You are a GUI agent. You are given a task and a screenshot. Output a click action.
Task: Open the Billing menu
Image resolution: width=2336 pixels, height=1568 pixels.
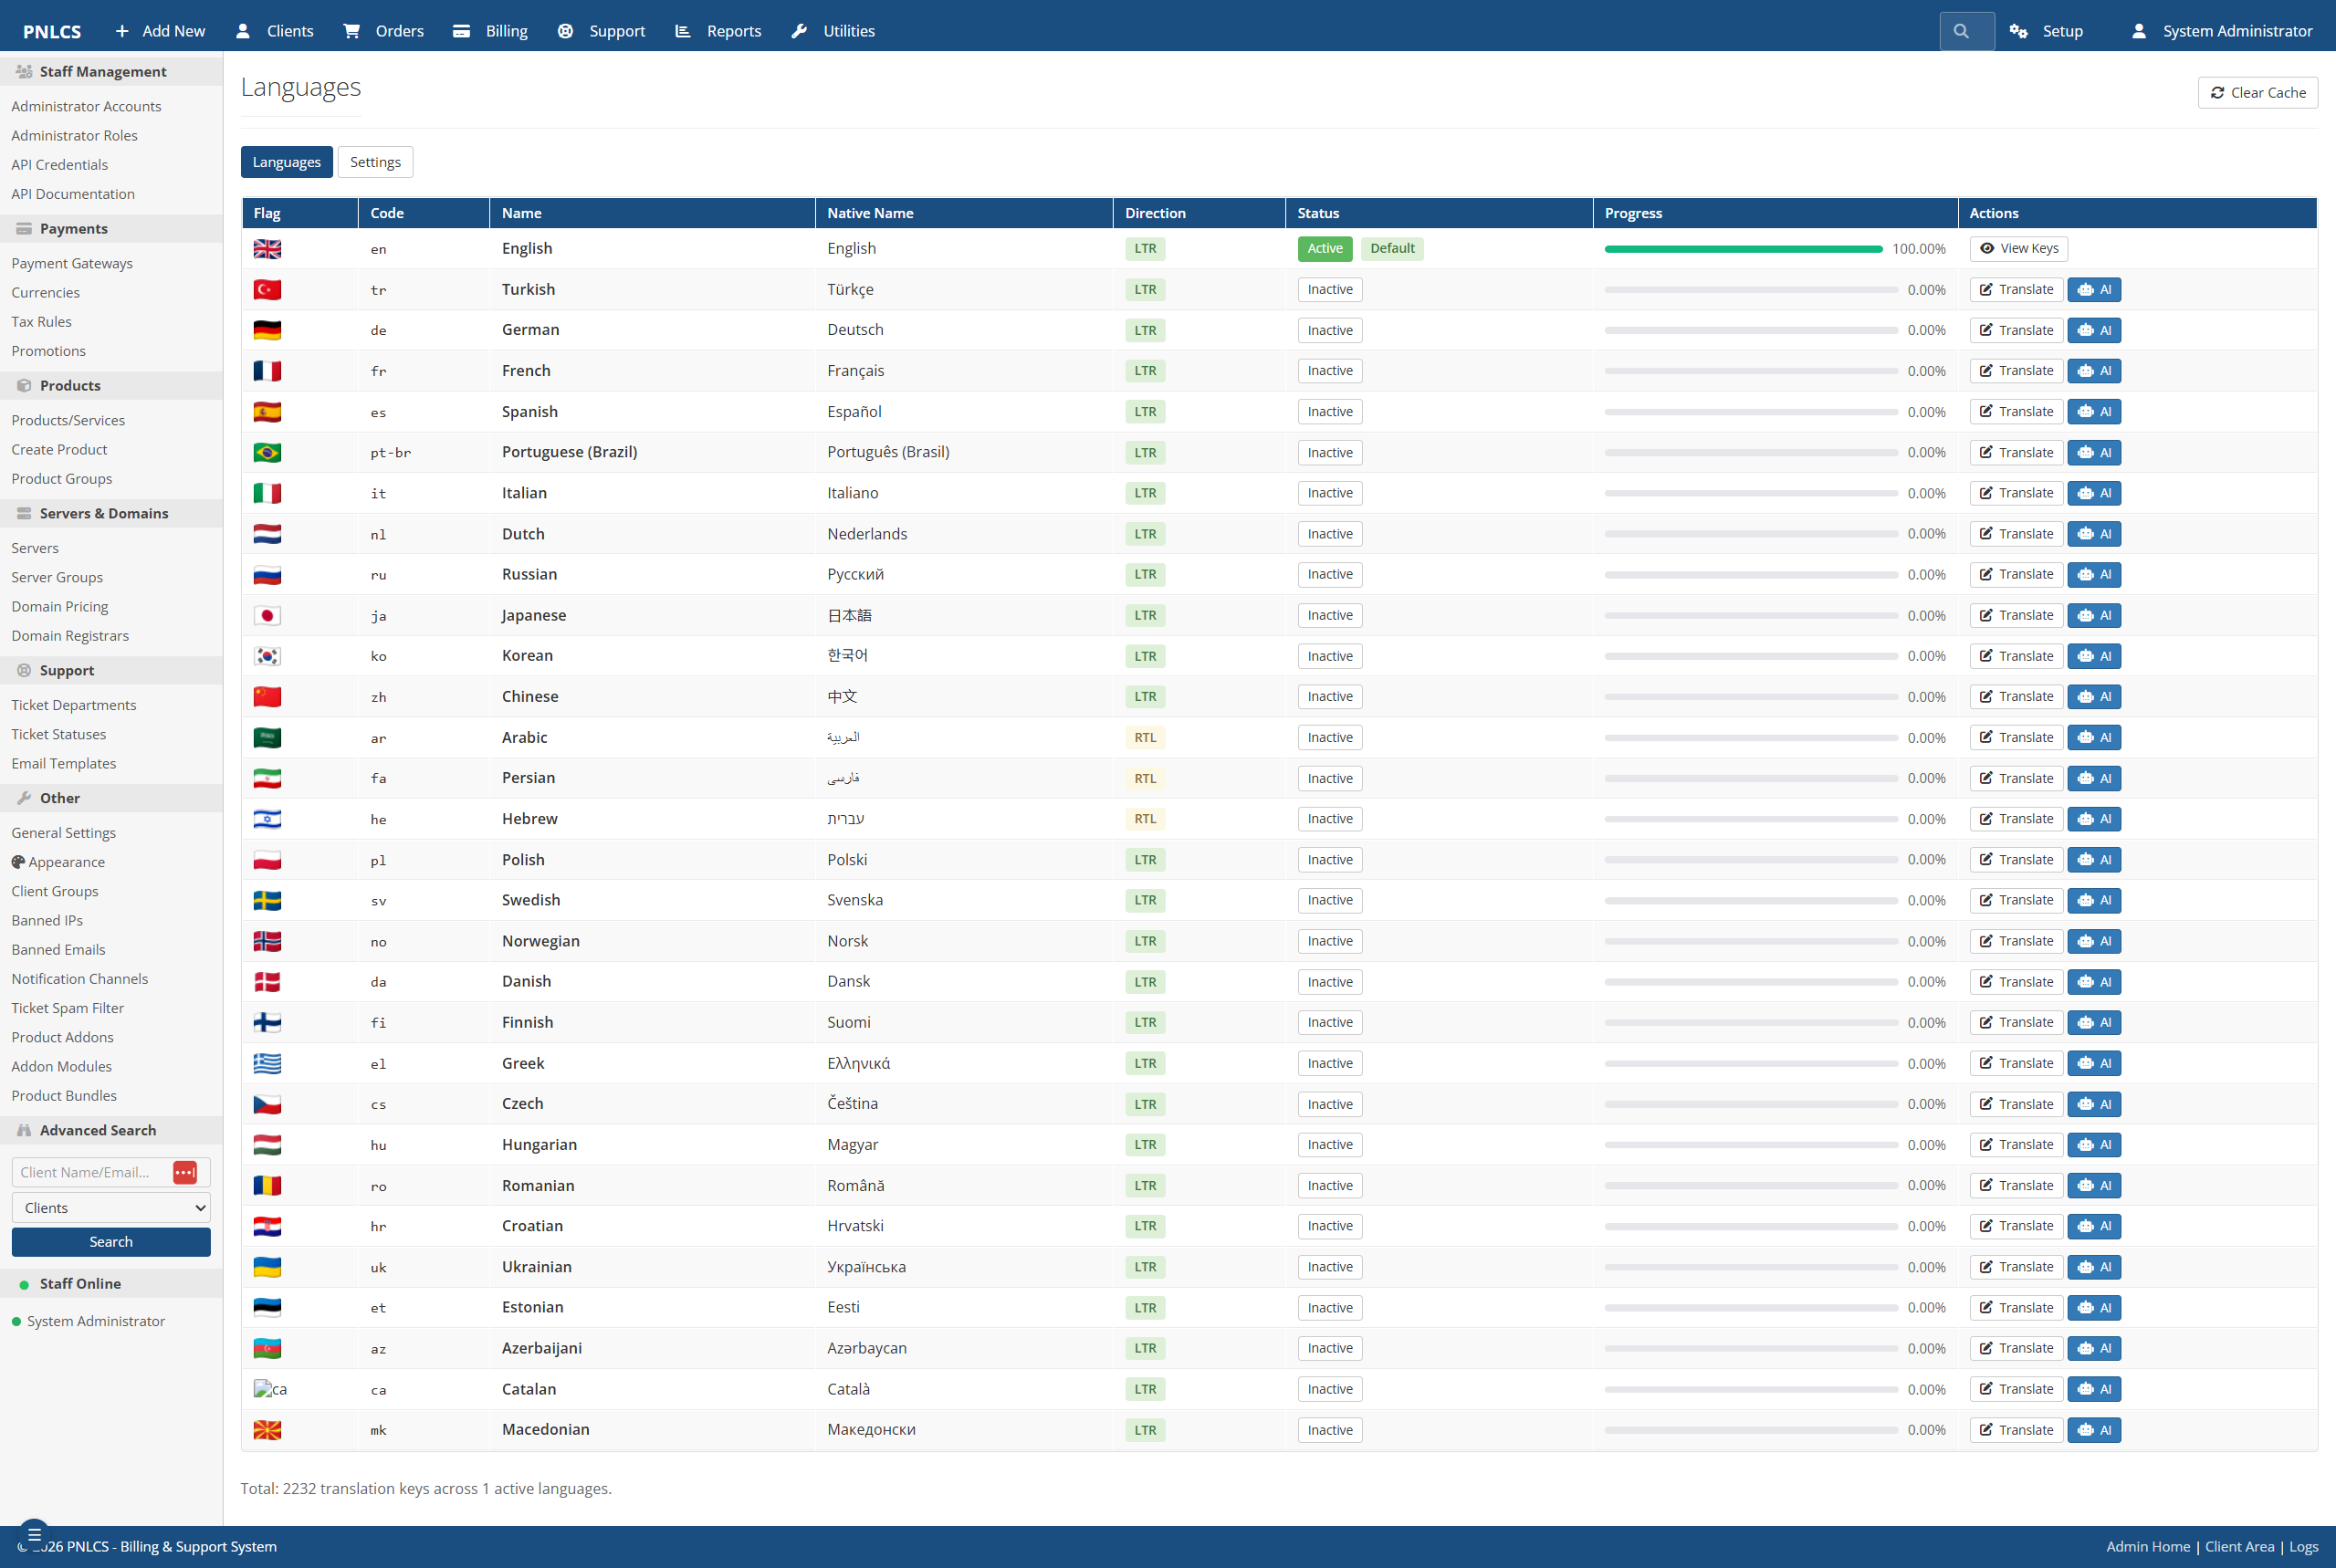(x=490, y=31)
